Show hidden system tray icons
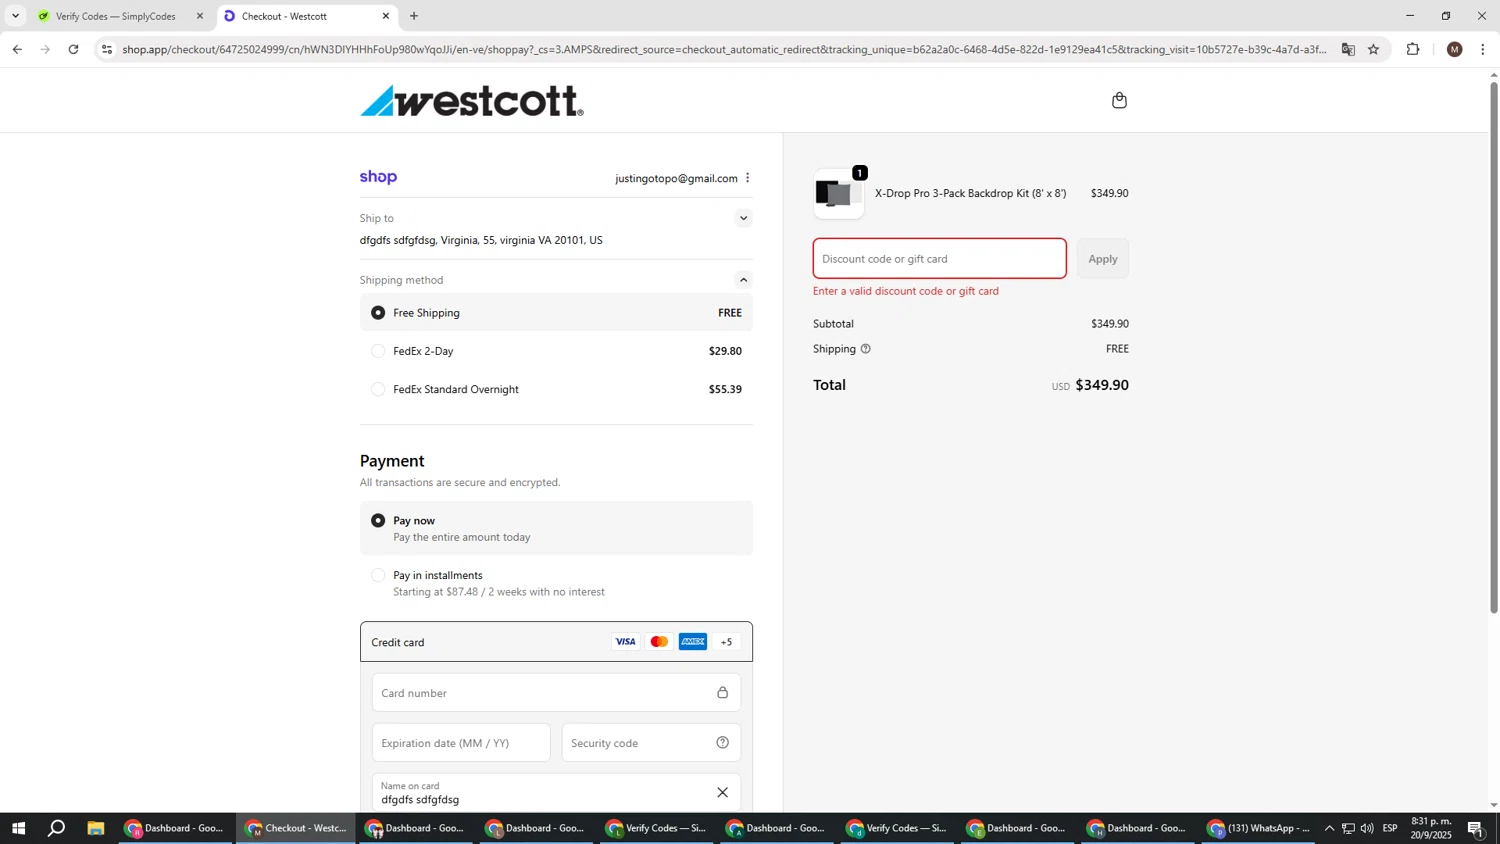Viewport: 1500px width, 844px height. [1329, 828]
